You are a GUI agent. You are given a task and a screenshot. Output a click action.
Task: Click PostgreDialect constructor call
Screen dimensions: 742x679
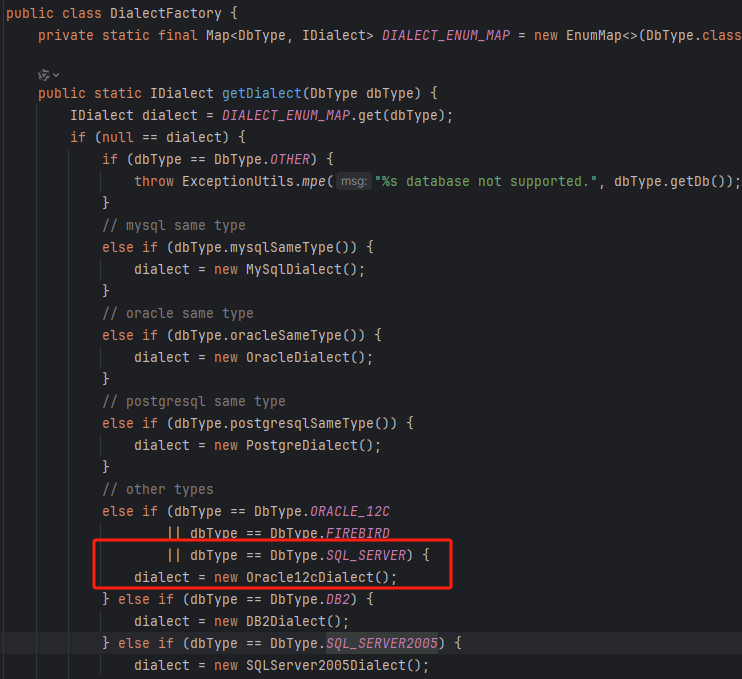point(312,445)
